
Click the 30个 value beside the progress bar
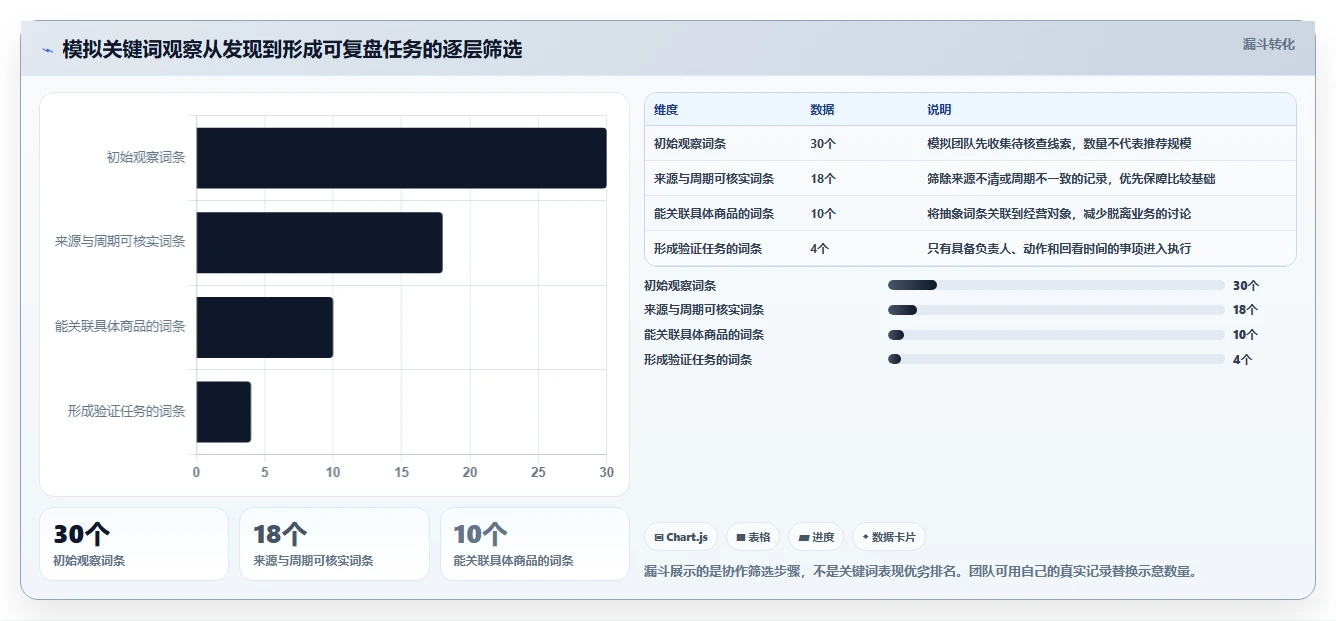[x=1246, y=285]
